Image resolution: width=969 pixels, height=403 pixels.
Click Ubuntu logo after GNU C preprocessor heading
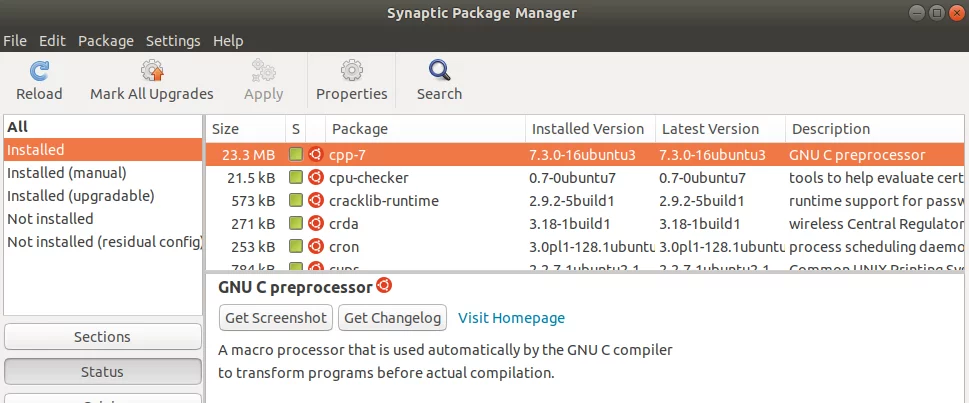click(x=384, y=286)
